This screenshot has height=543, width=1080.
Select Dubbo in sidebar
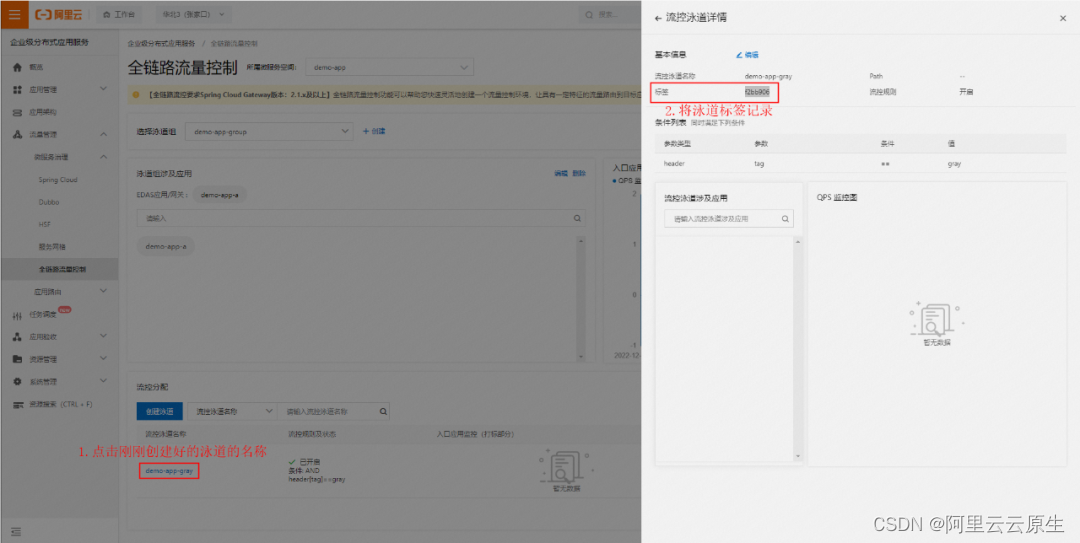click(48, 202)
